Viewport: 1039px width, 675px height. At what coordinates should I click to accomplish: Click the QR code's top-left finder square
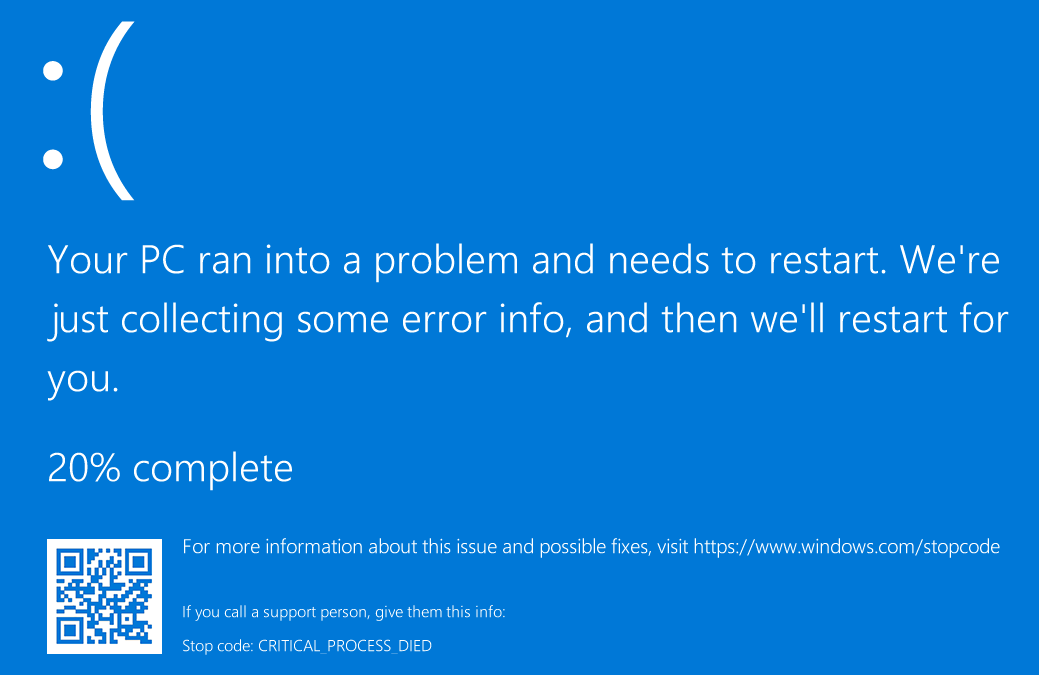coord(70,562)
